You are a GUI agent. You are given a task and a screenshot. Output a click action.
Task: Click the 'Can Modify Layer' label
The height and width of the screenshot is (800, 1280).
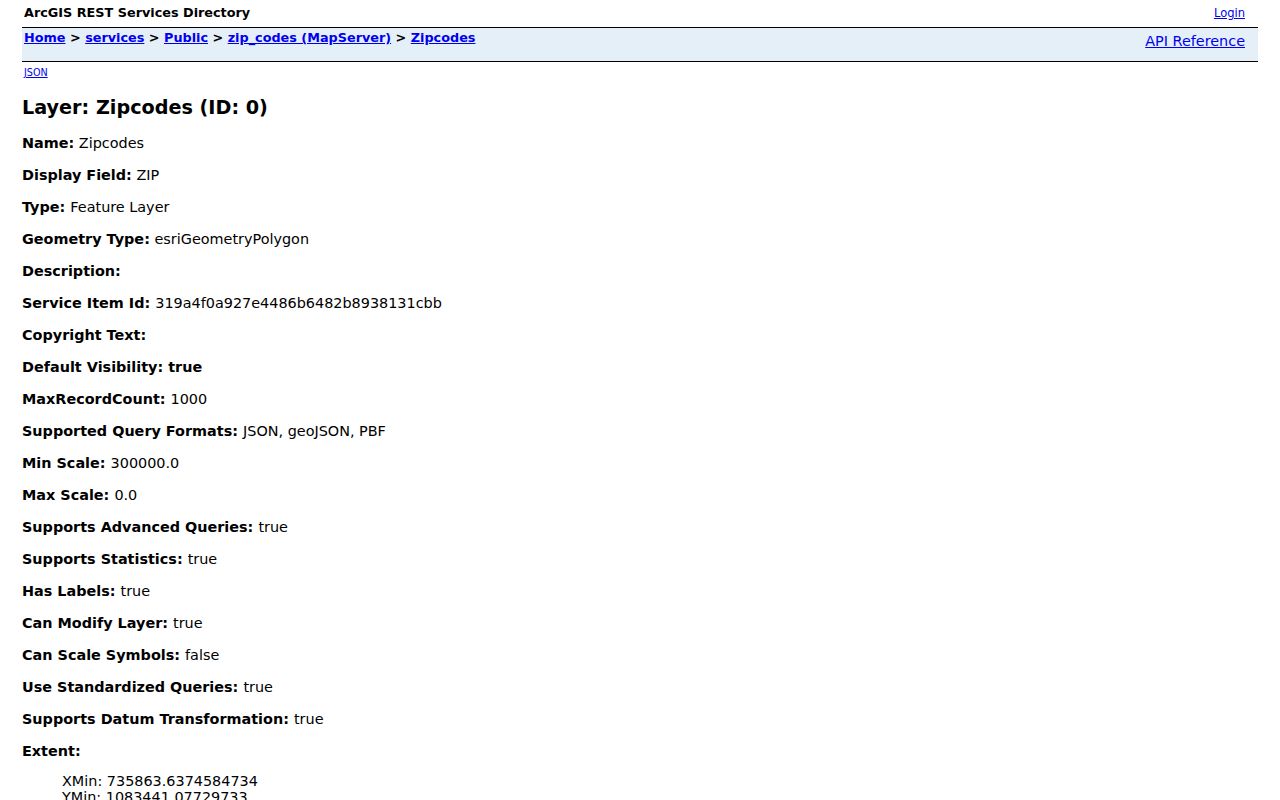(x=95, y=623)
